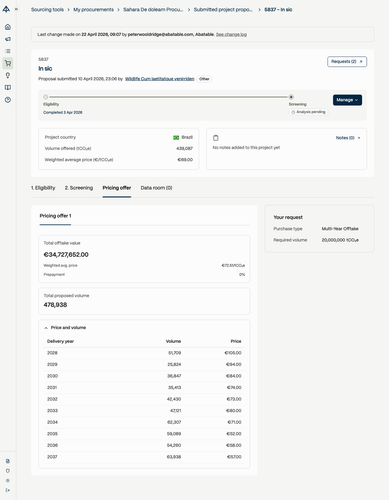Screen dimensions: 389x500
Task: Click the Eligibility step marker on the progress bar
Action: pos(46,97)
